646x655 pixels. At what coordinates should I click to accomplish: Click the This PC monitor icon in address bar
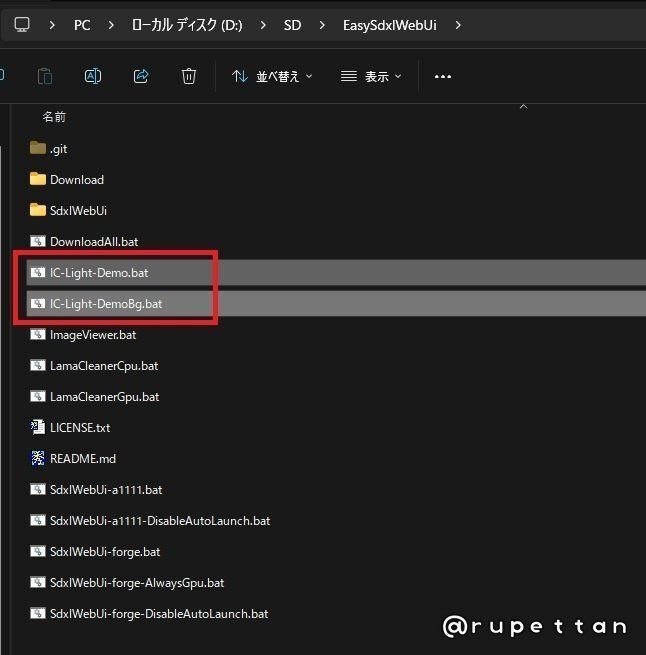(22, 25)
